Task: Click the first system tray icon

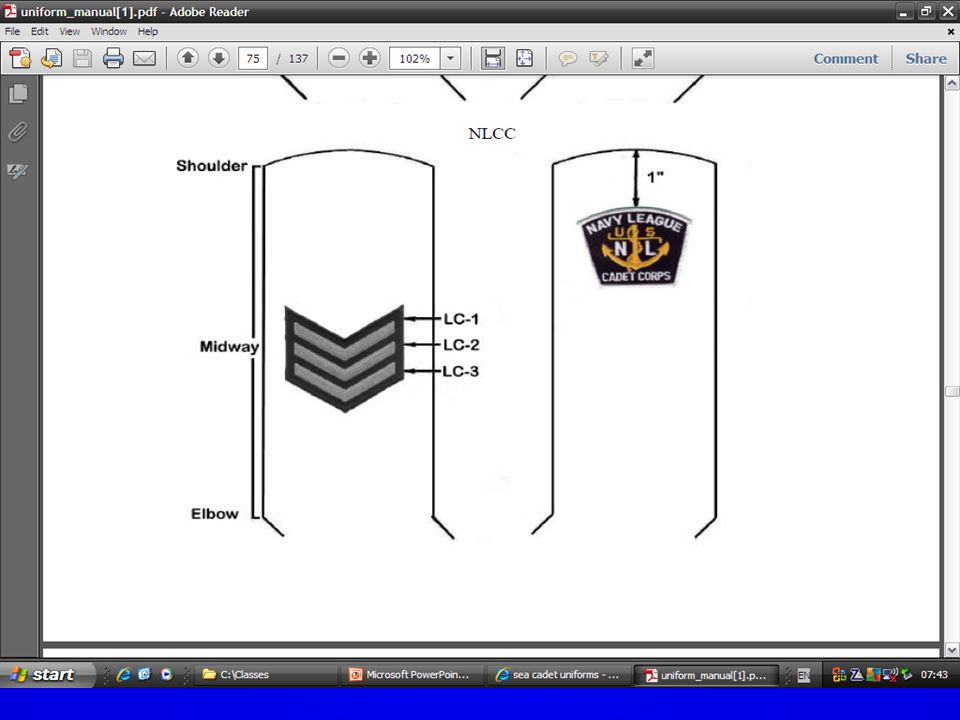Action: tap(839, 675)
